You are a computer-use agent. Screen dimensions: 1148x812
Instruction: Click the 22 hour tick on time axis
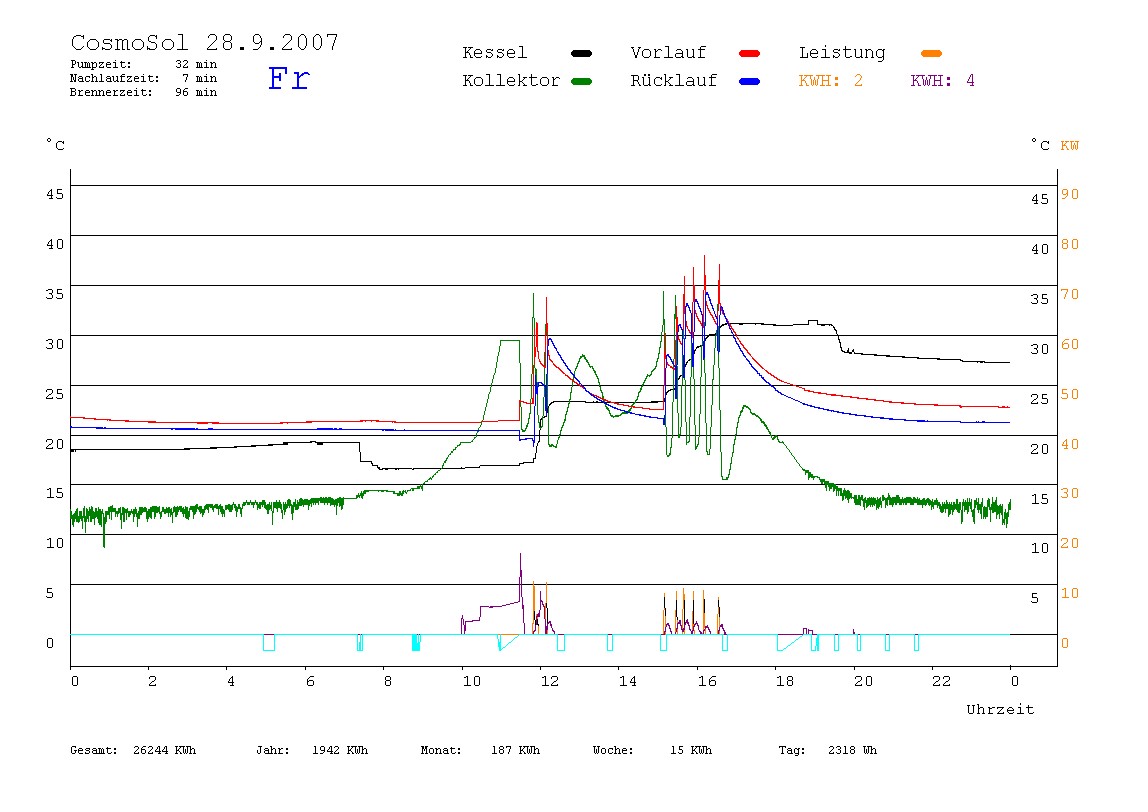point(942,681)
